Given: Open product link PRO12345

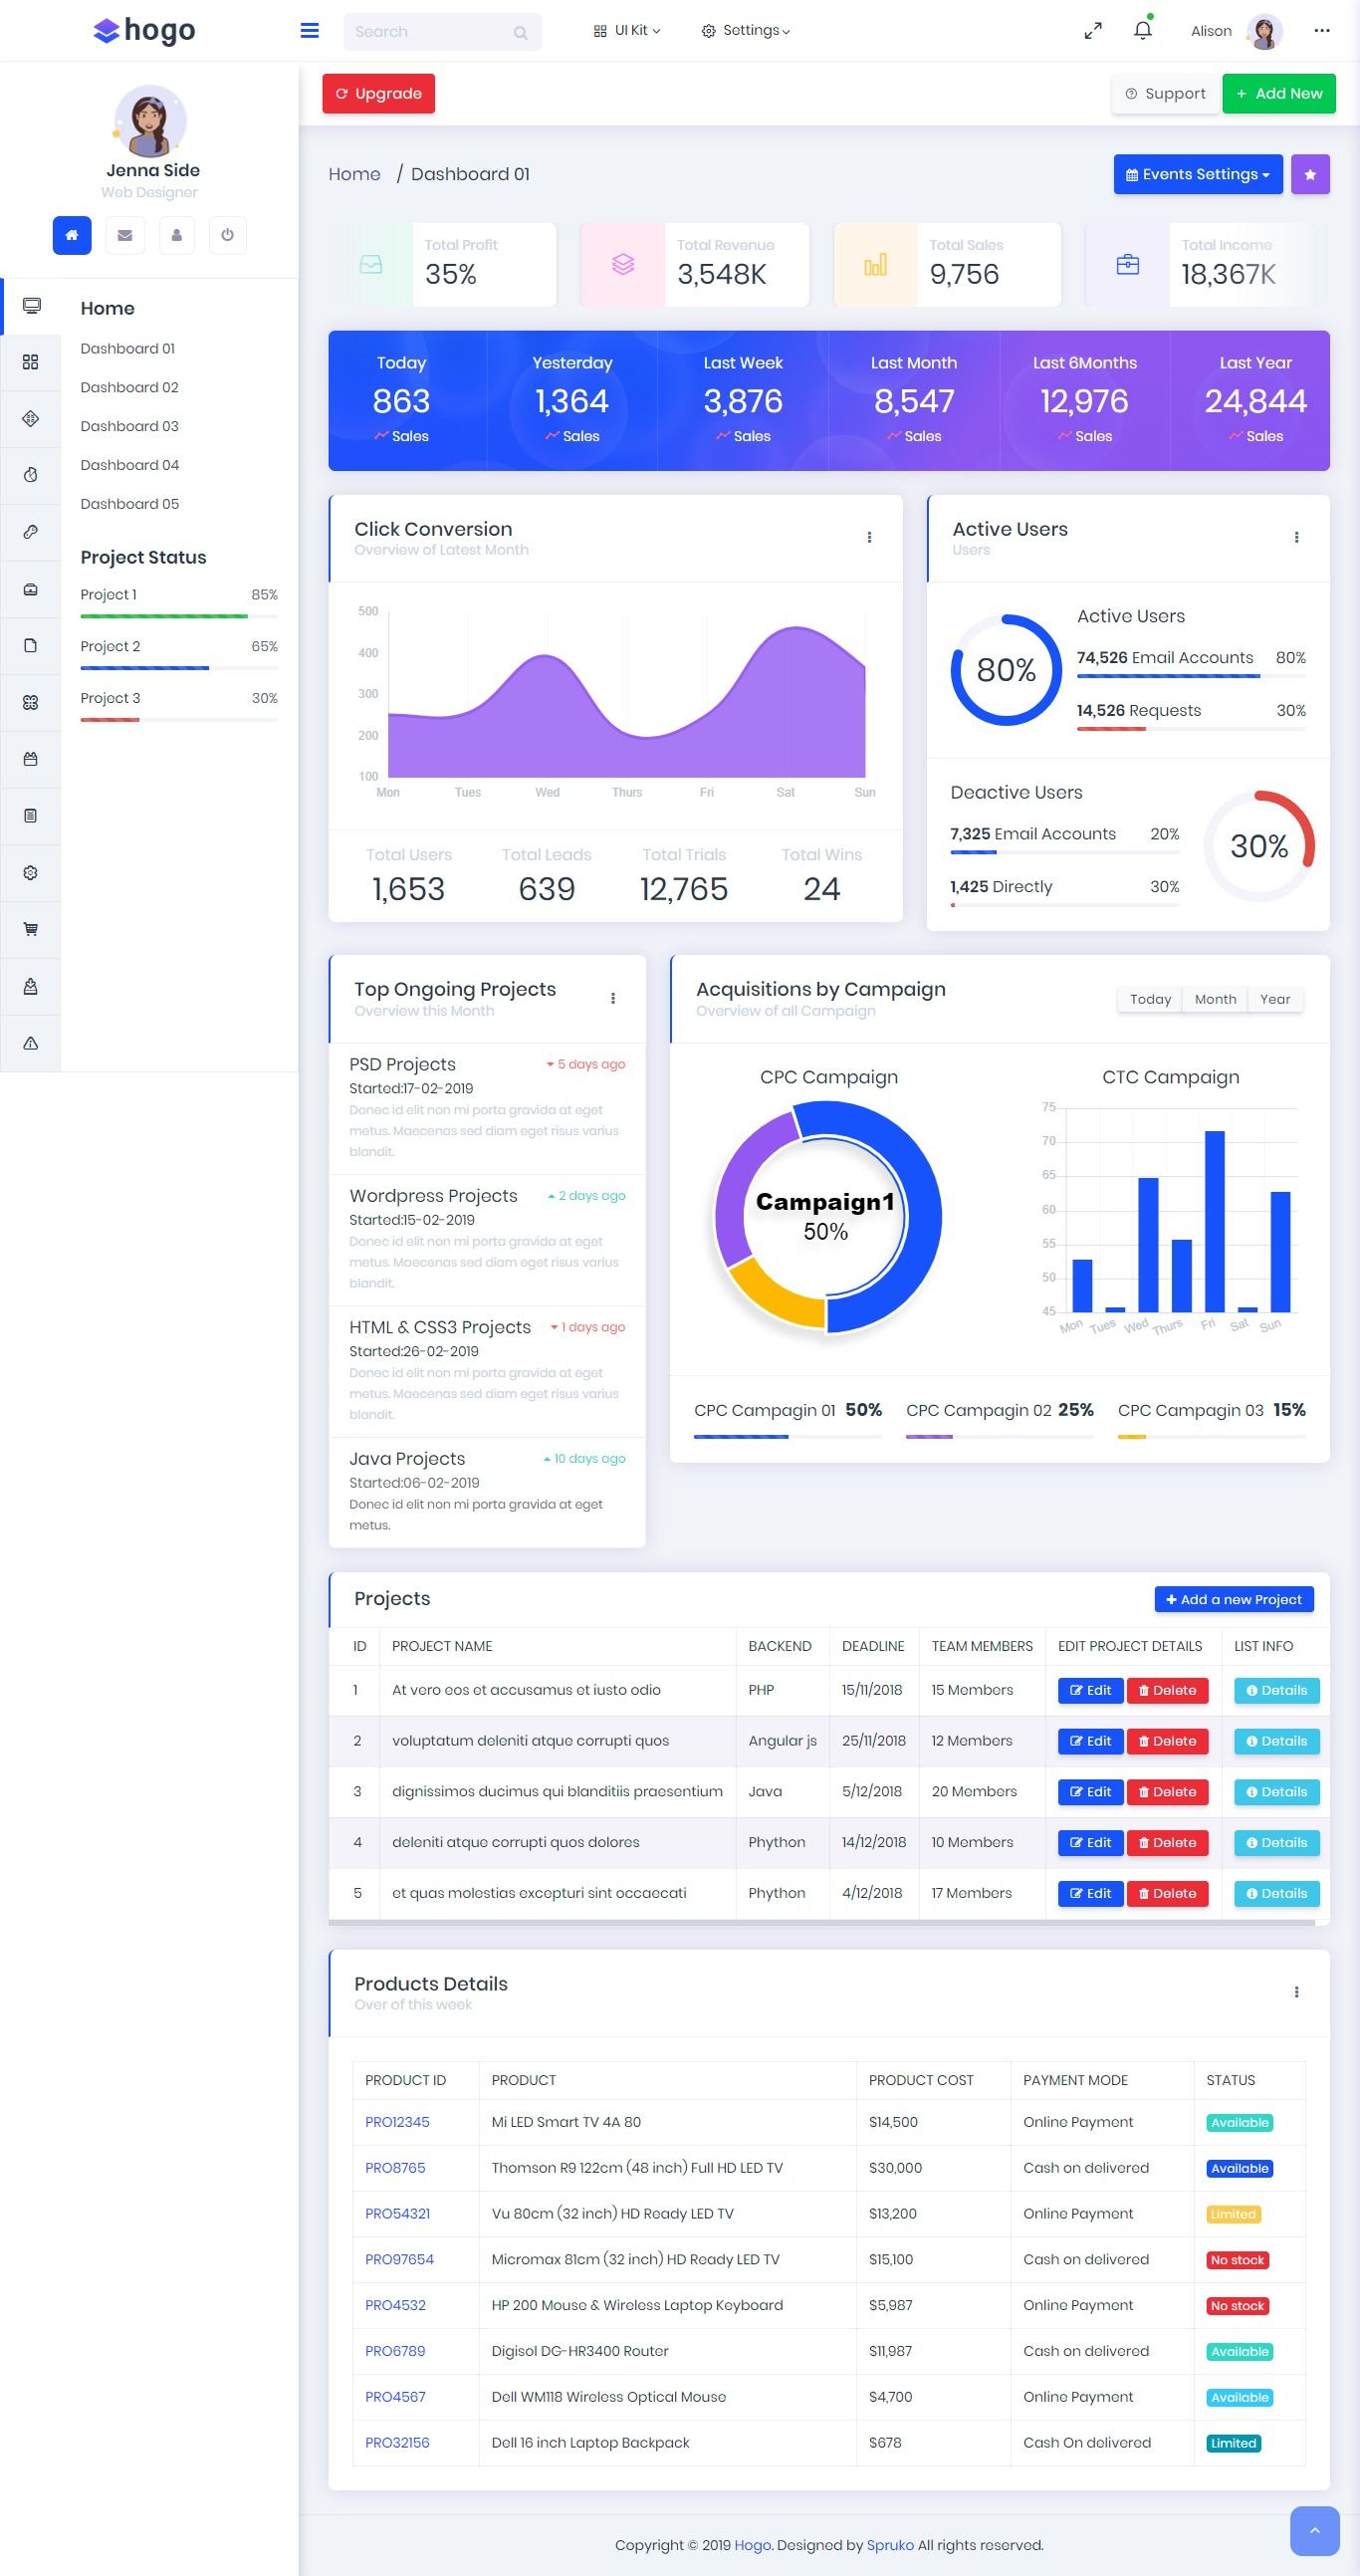Looking at the screenshot, I should click(397, 2122).
